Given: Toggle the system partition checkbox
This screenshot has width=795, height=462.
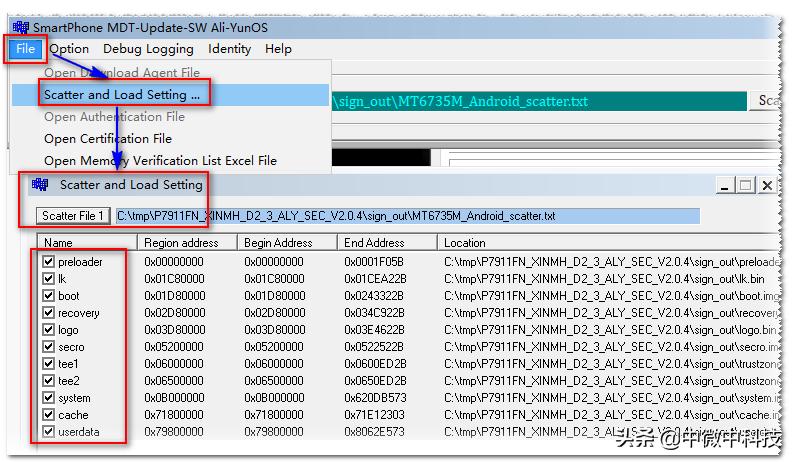Looking at the screenshot, I should click(x=49, y=398).
